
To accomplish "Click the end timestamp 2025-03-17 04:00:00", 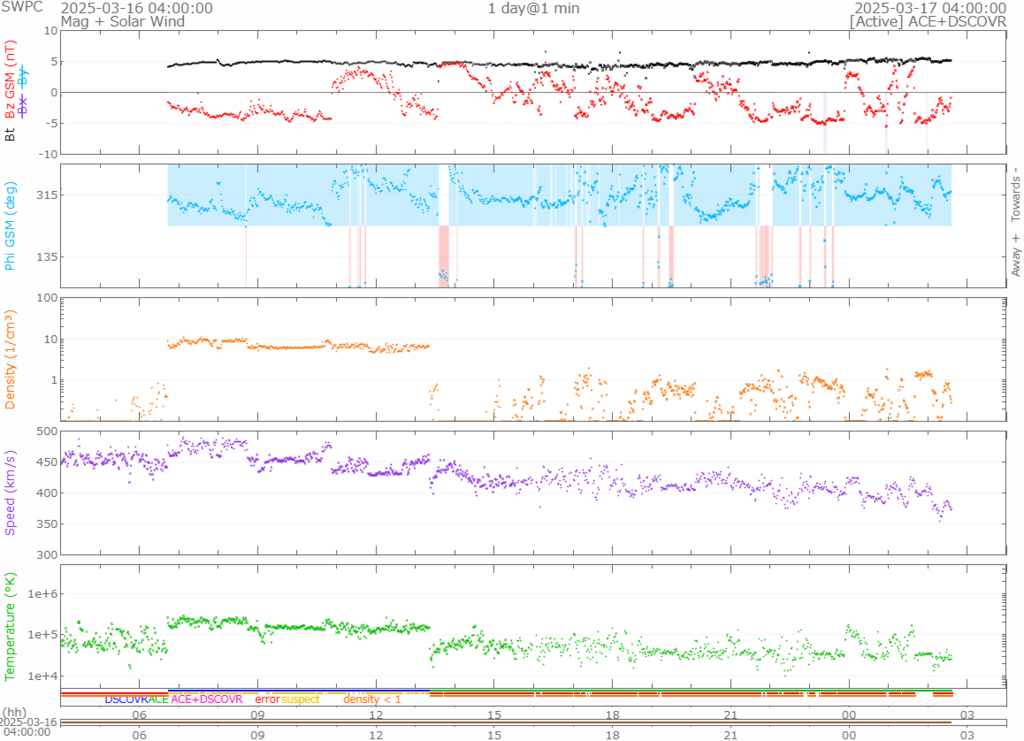I will 935,8.
